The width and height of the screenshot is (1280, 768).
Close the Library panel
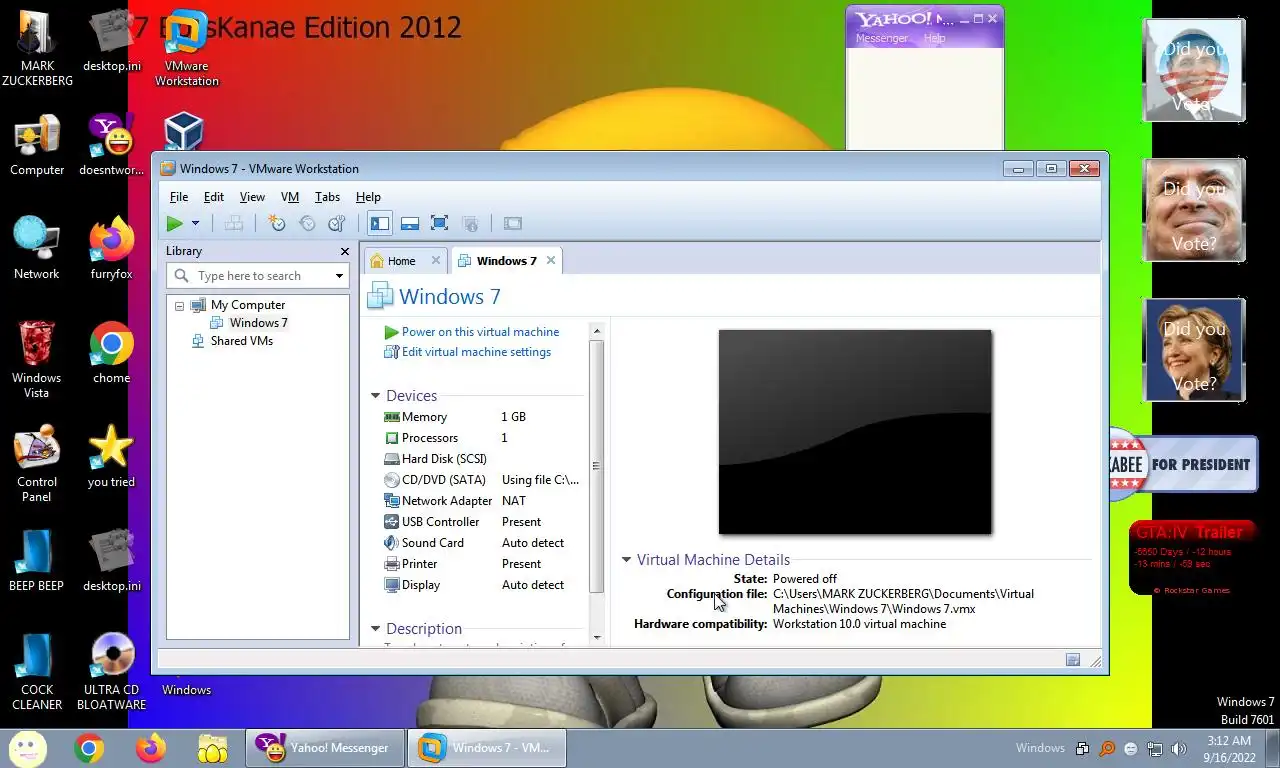tap(345, 251)
